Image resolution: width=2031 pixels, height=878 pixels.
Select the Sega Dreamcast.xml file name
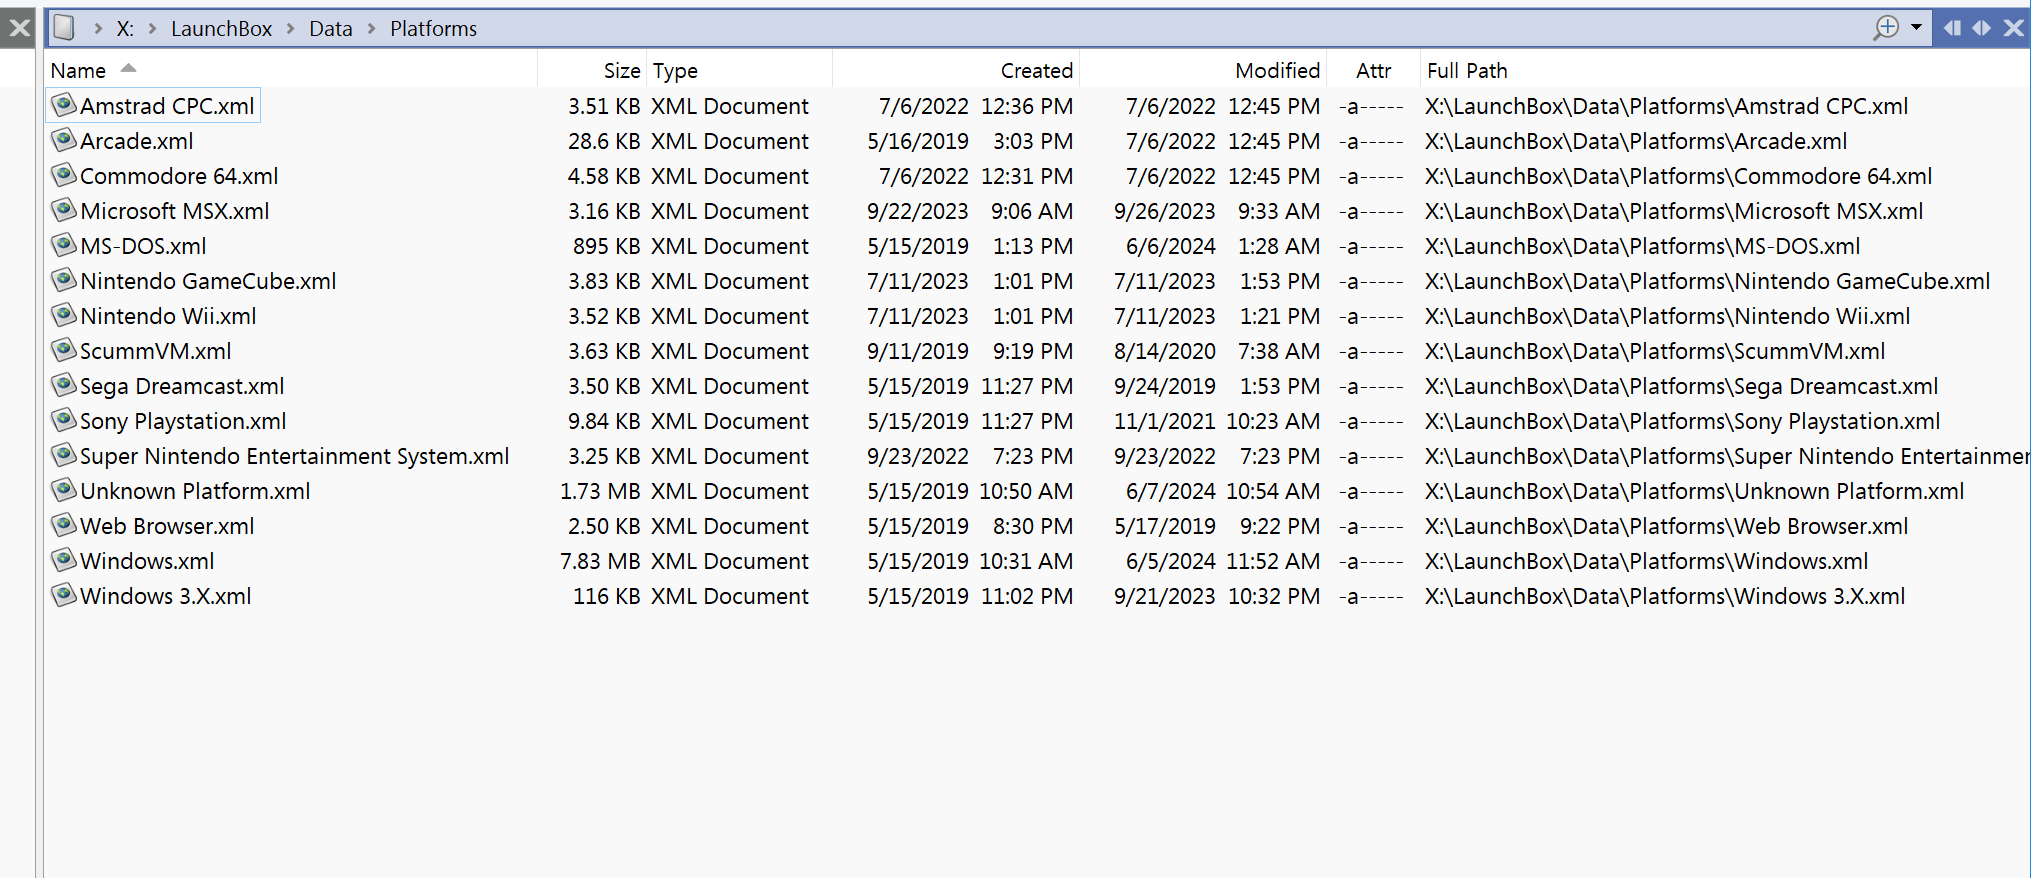(x=182, y=386)
